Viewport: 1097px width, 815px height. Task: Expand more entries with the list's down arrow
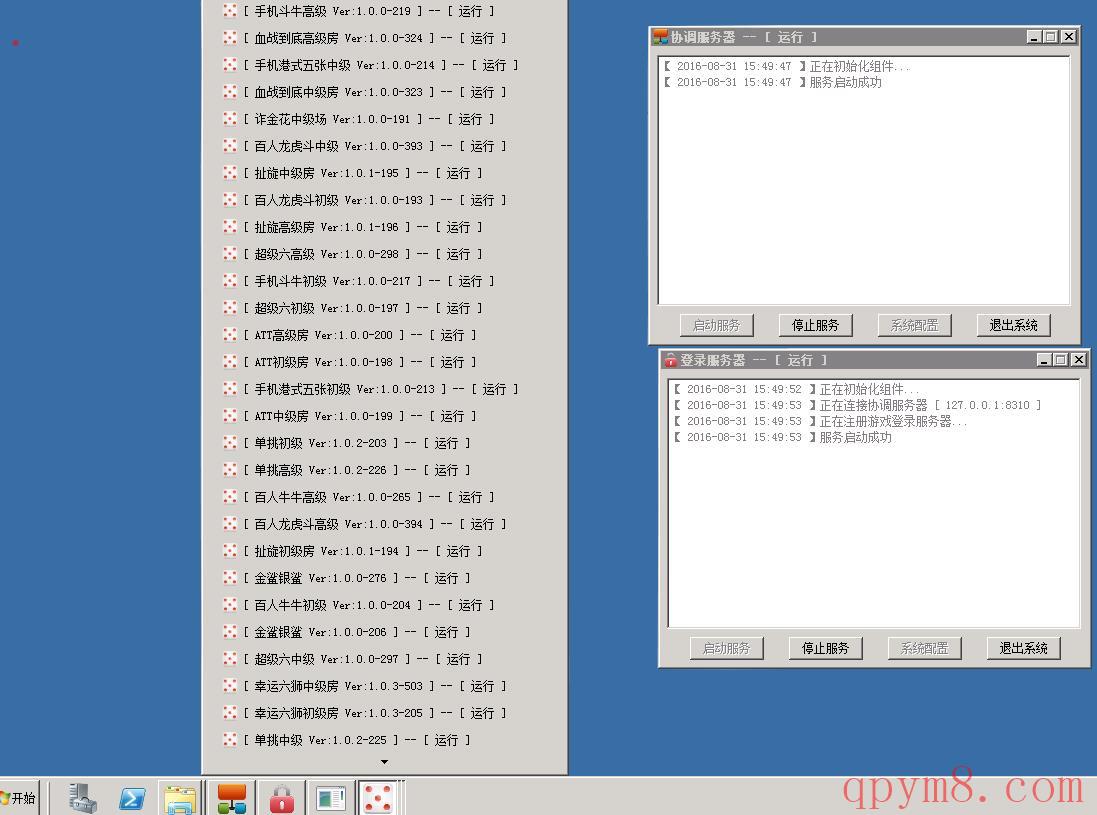click(x=384, y=762)
